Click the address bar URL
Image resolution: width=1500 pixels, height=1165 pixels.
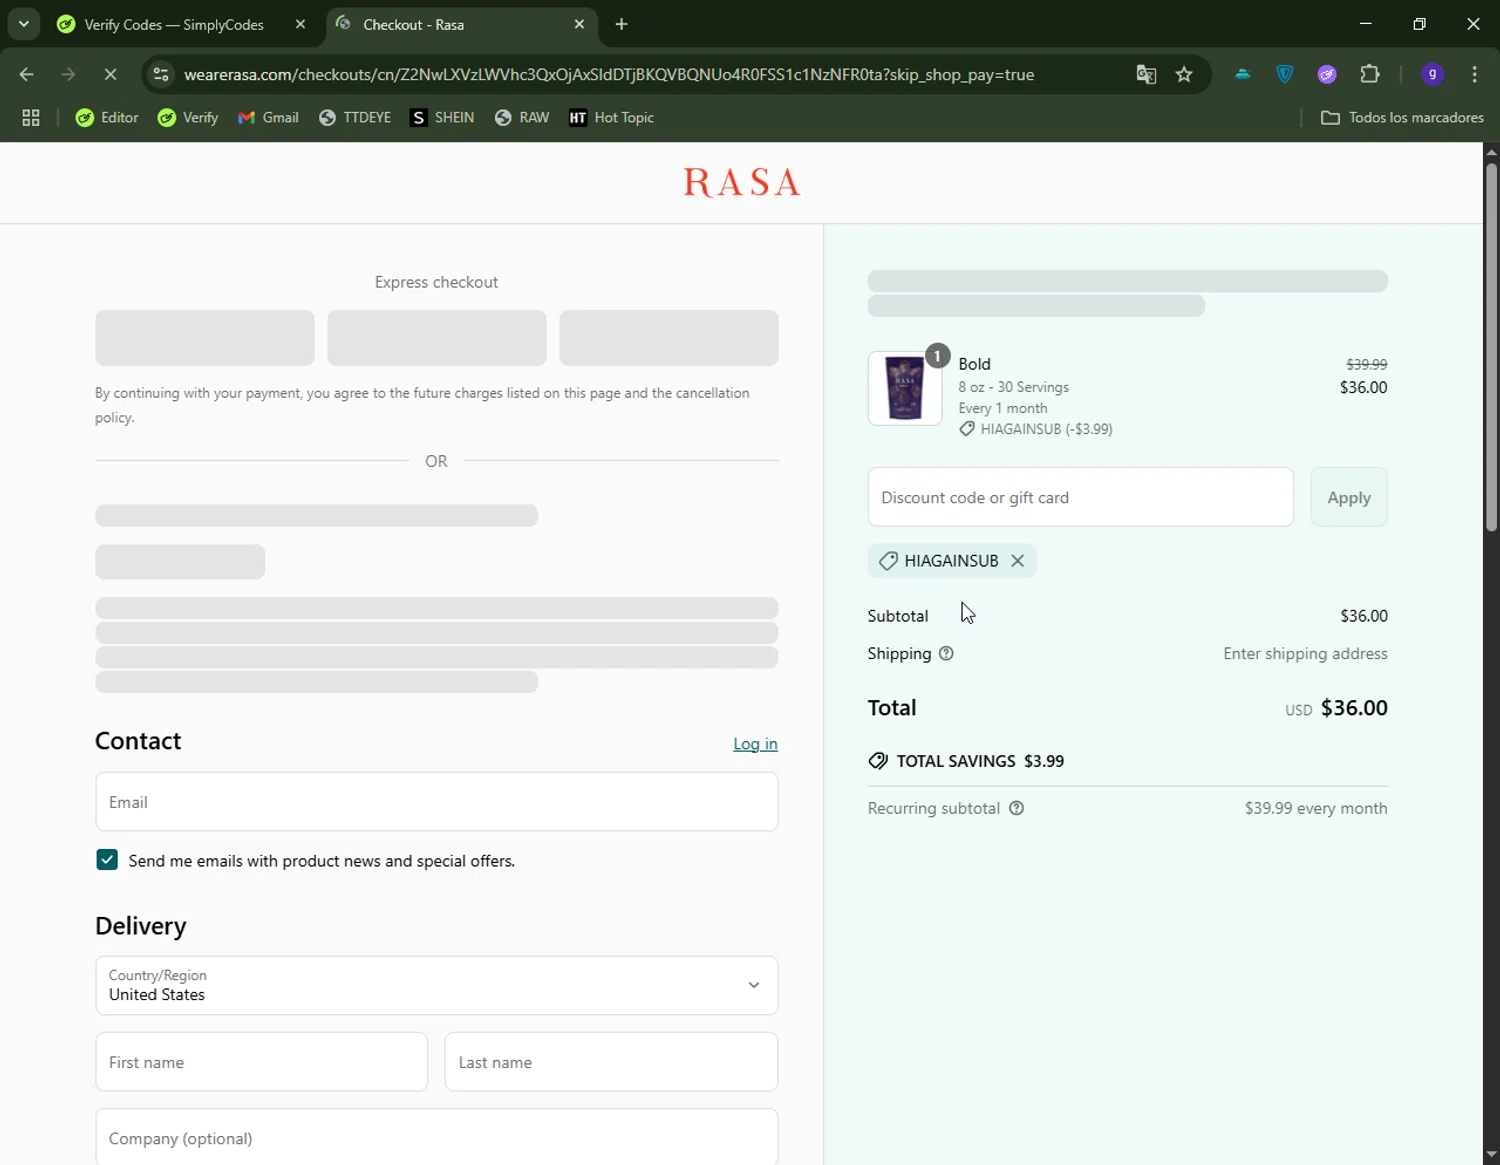click(609, 74)
